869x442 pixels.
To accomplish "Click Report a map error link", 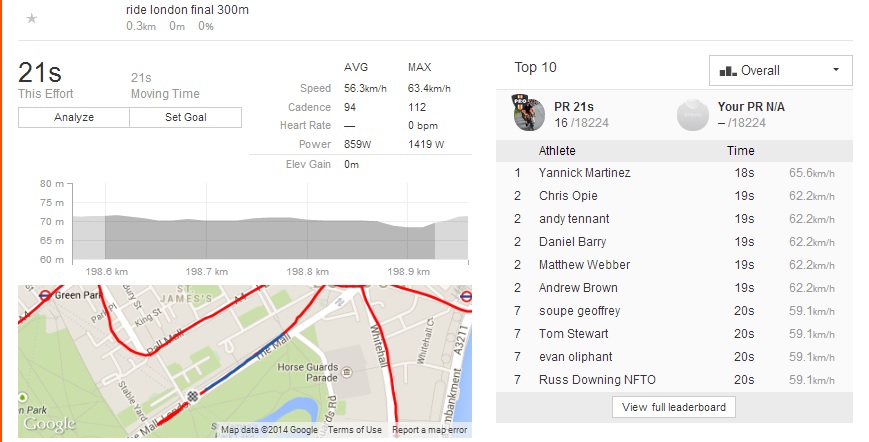I will (429, 430).
